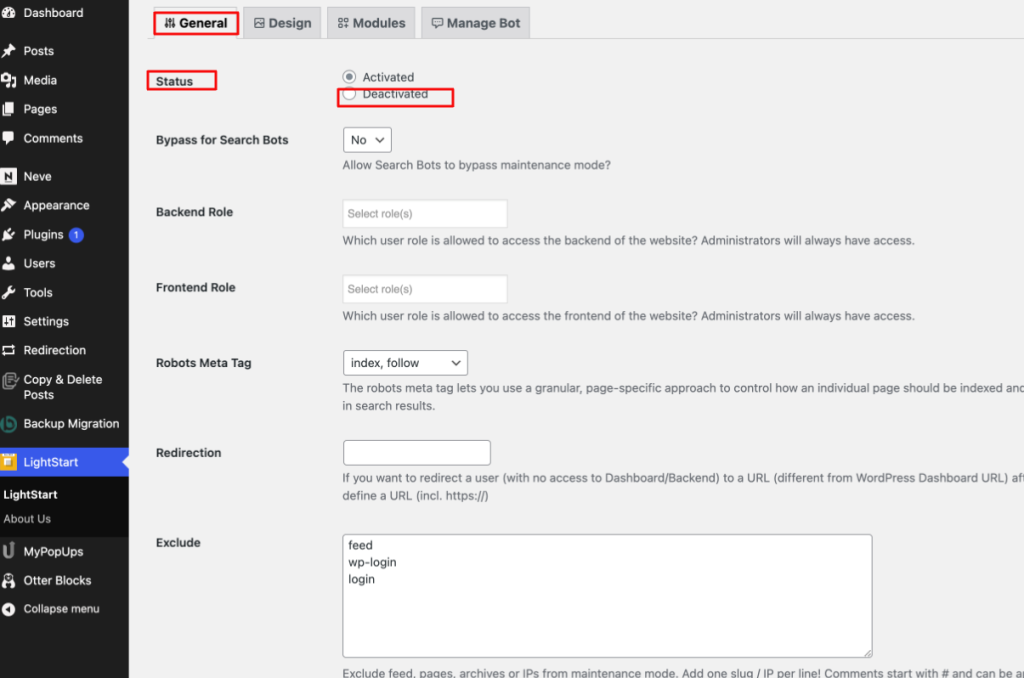This screenshot has width=1024, height=678.
Task: Click into the Exclude textarea
Action: coord(607,596)
